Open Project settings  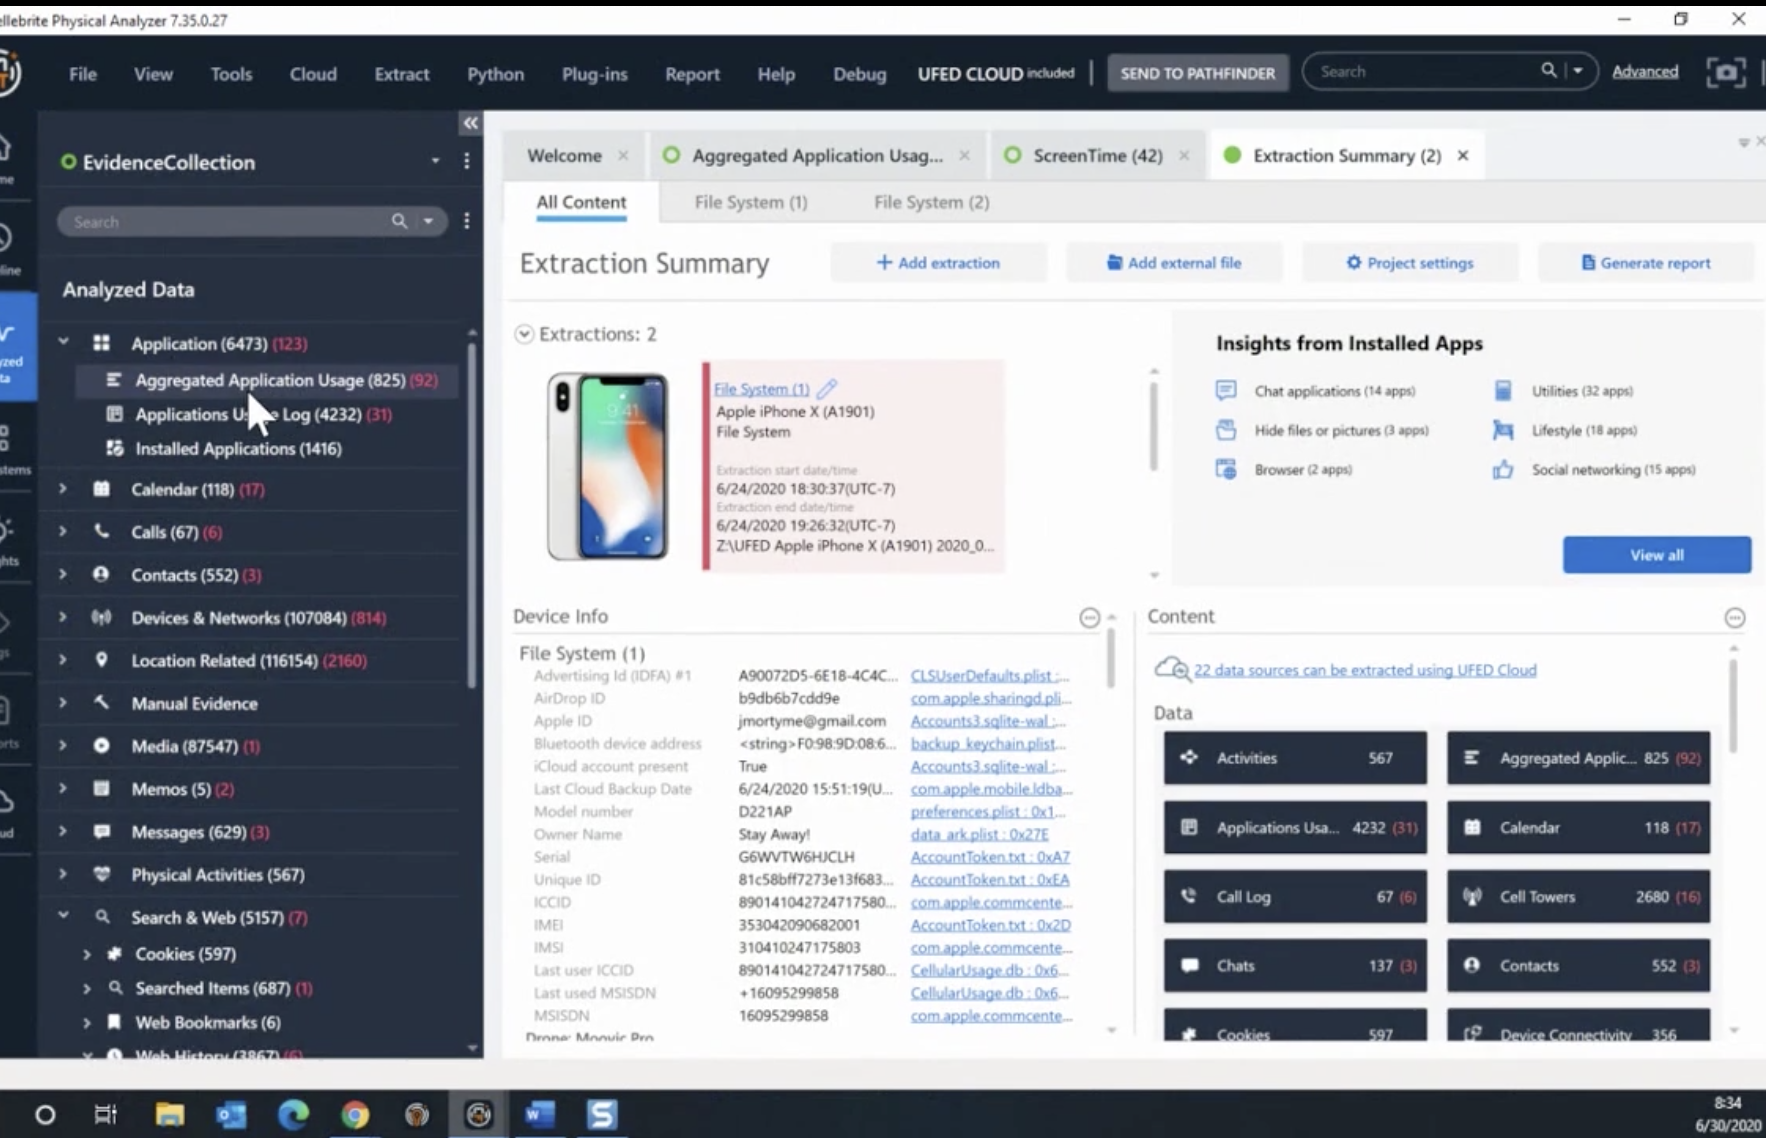click(1410, 263)
